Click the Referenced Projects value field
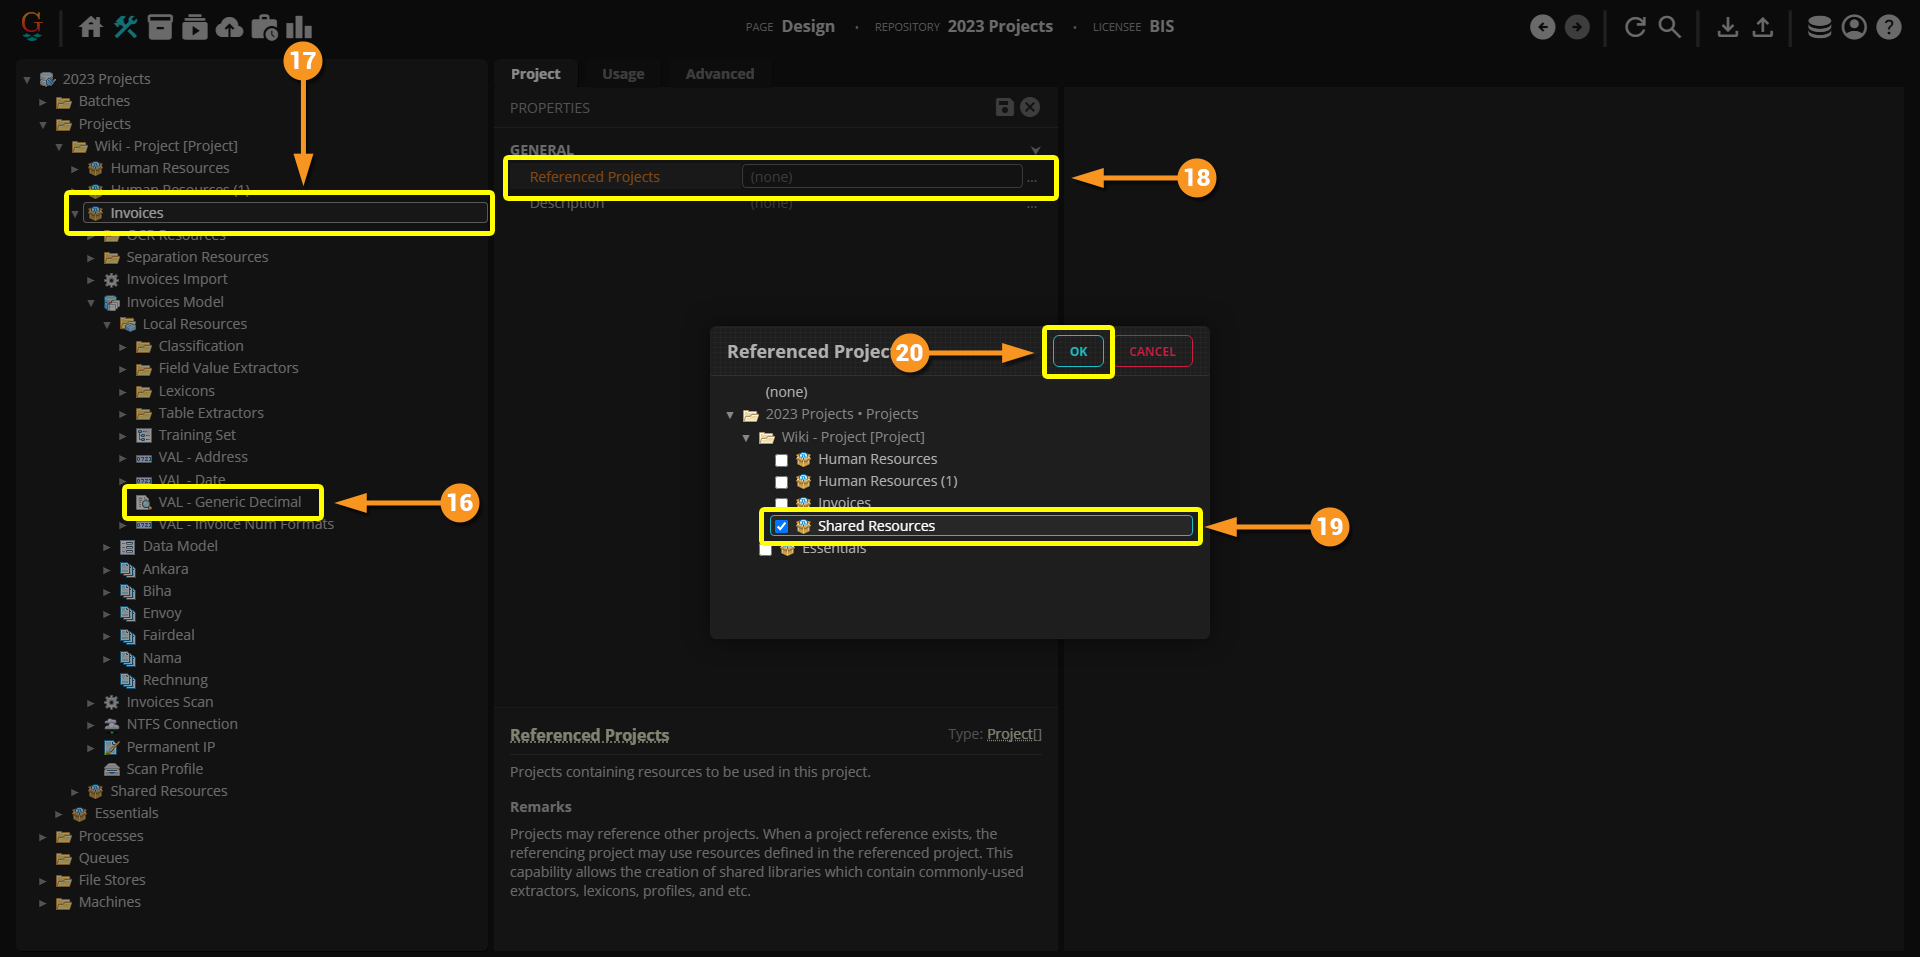Screen dimensions: 1920x957 (881, 177)
